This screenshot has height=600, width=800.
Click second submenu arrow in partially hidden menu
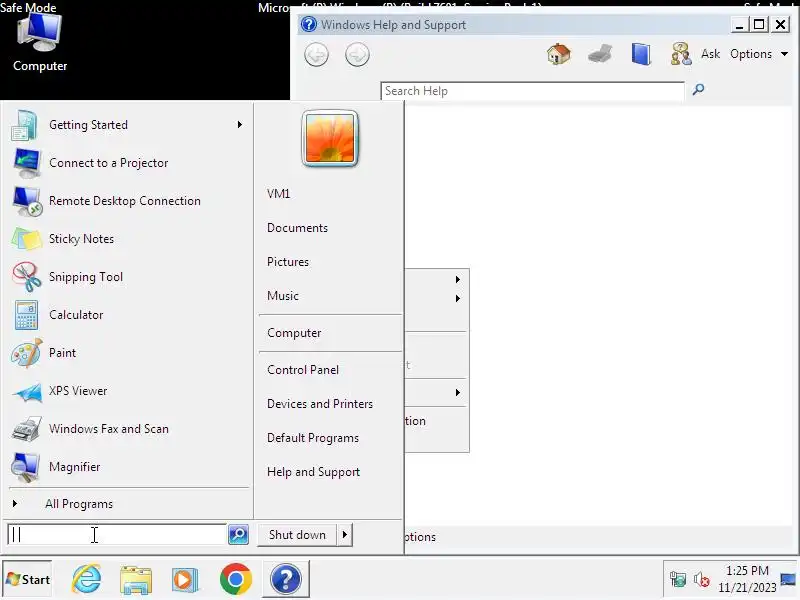458,298
